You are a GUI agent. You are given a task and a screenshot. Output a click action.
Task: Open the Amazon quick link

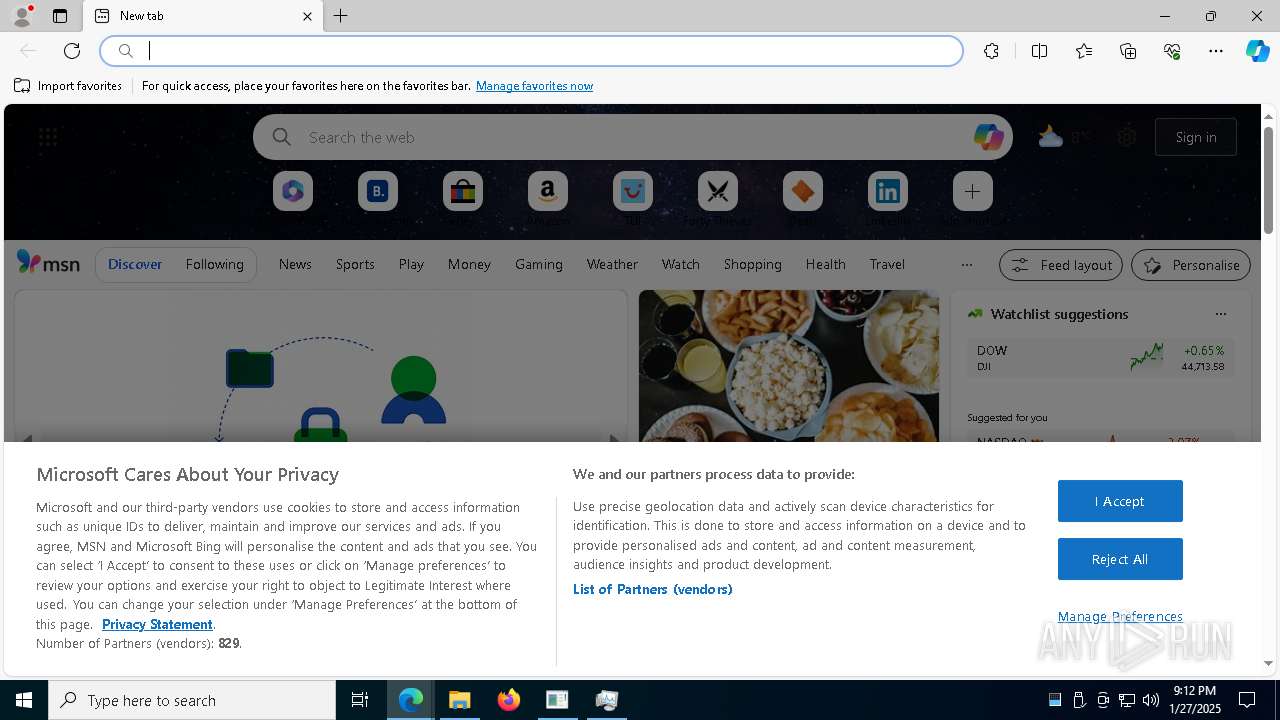click(548, 191)
